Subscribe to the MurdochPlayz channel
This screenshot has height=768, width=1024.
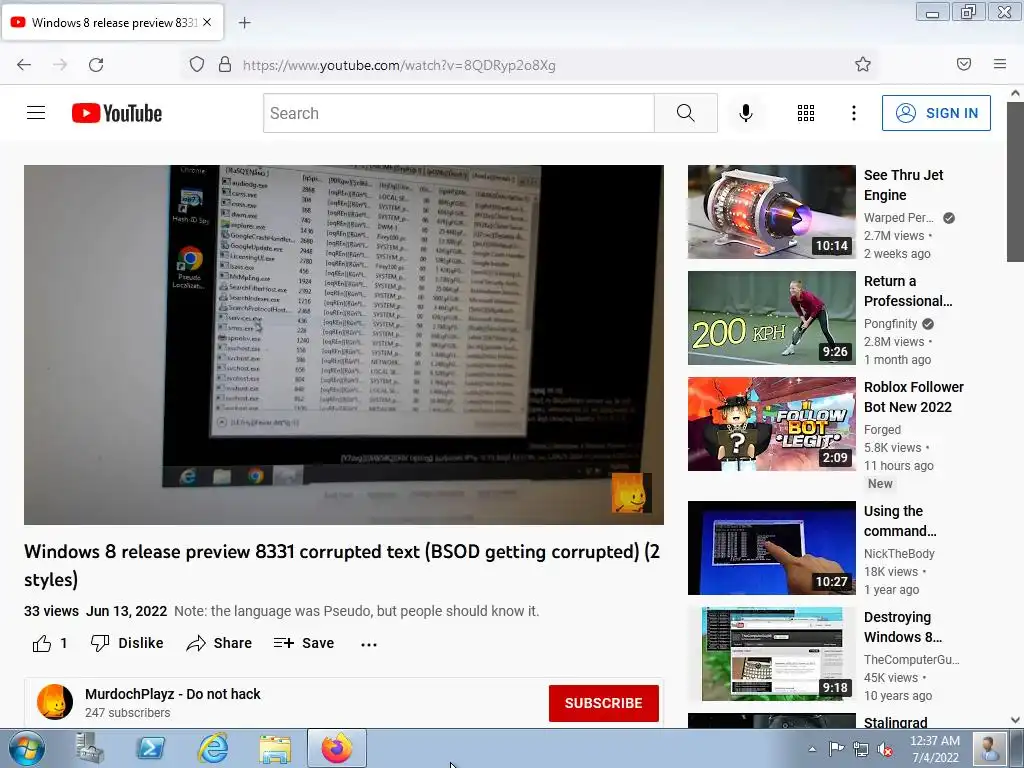click(603, 703)
